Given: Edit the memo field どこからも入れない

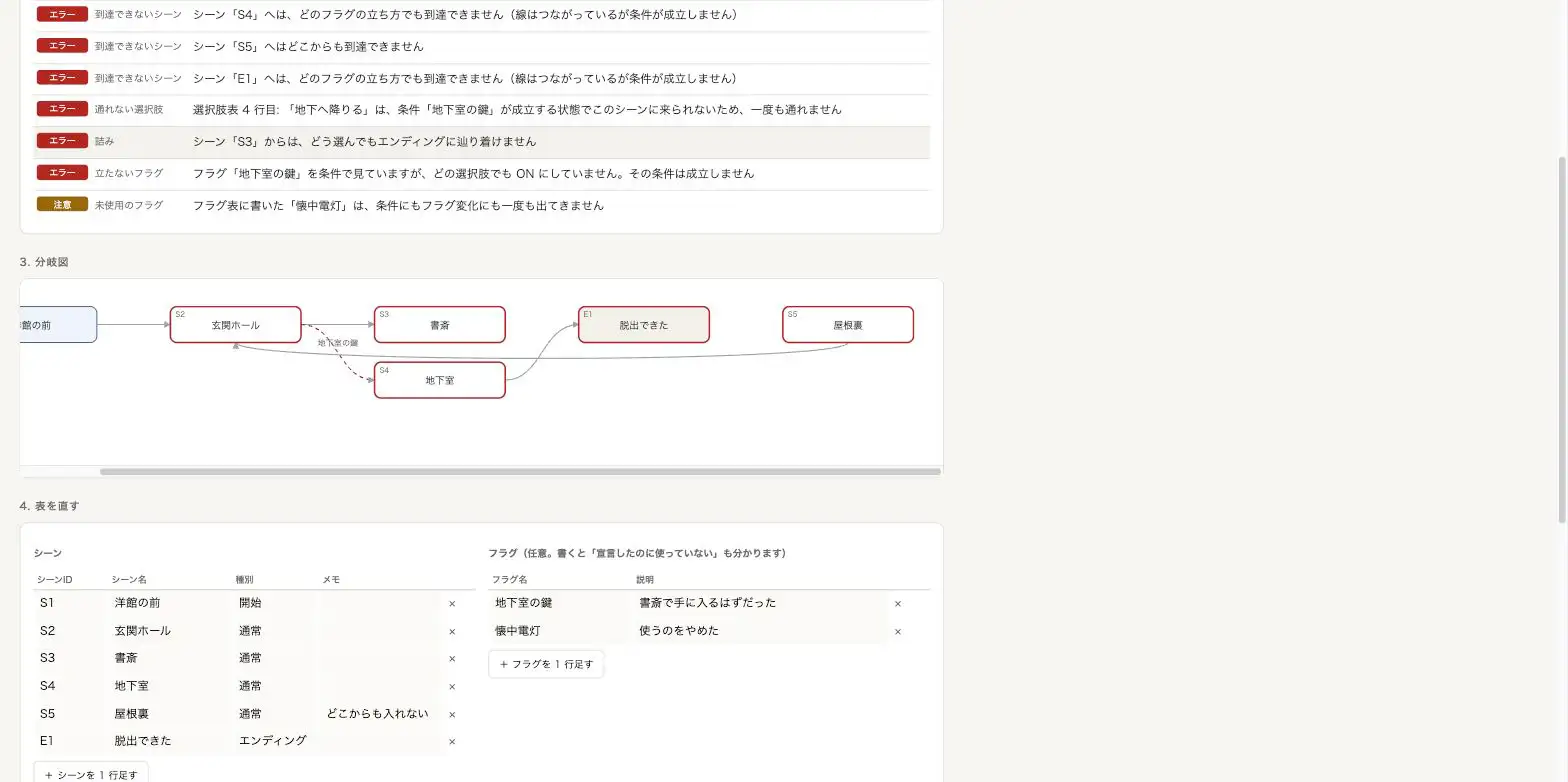Looking at the screenshot, I should [380, 714].
